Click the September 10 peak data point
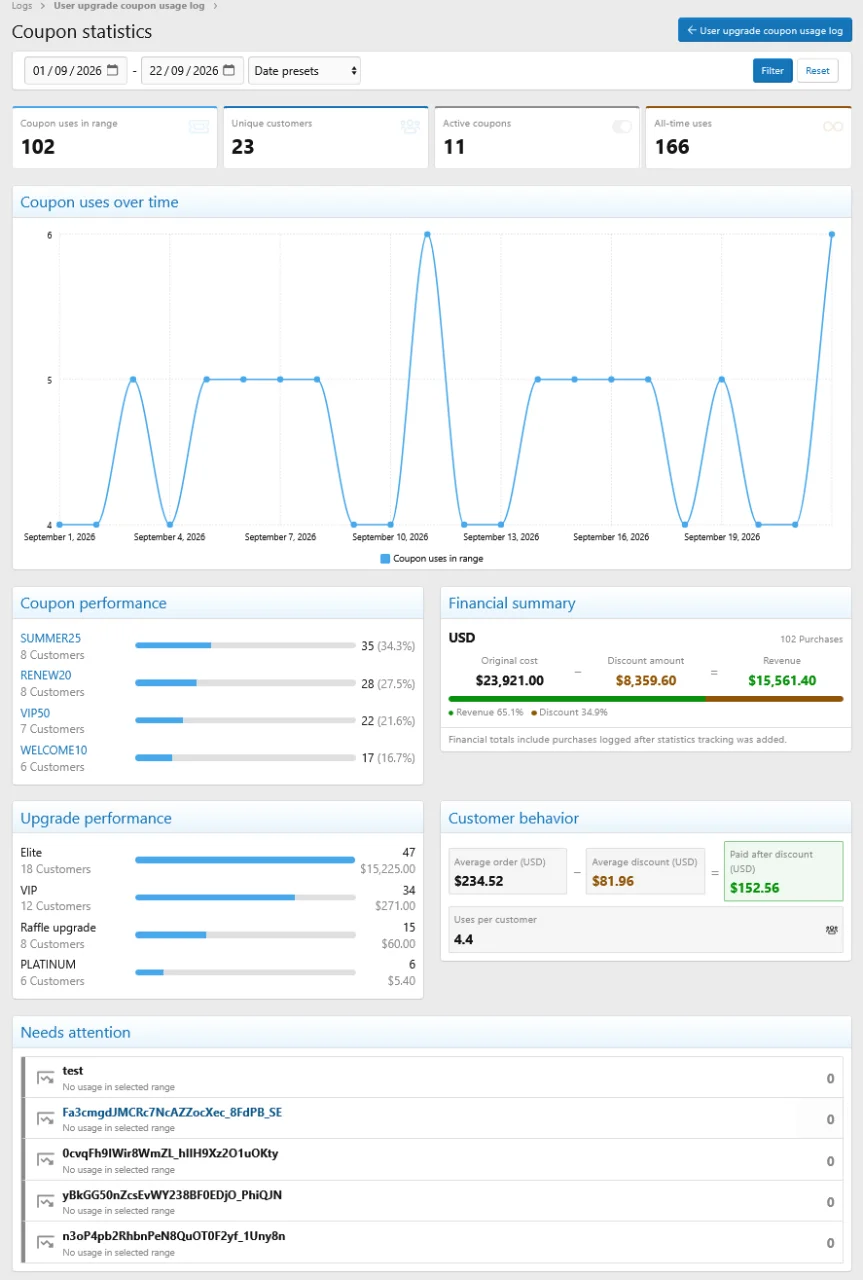Image resolution: width=863 pixels, height=1280 pixels. pyautogui.click(x=427, y=234)
